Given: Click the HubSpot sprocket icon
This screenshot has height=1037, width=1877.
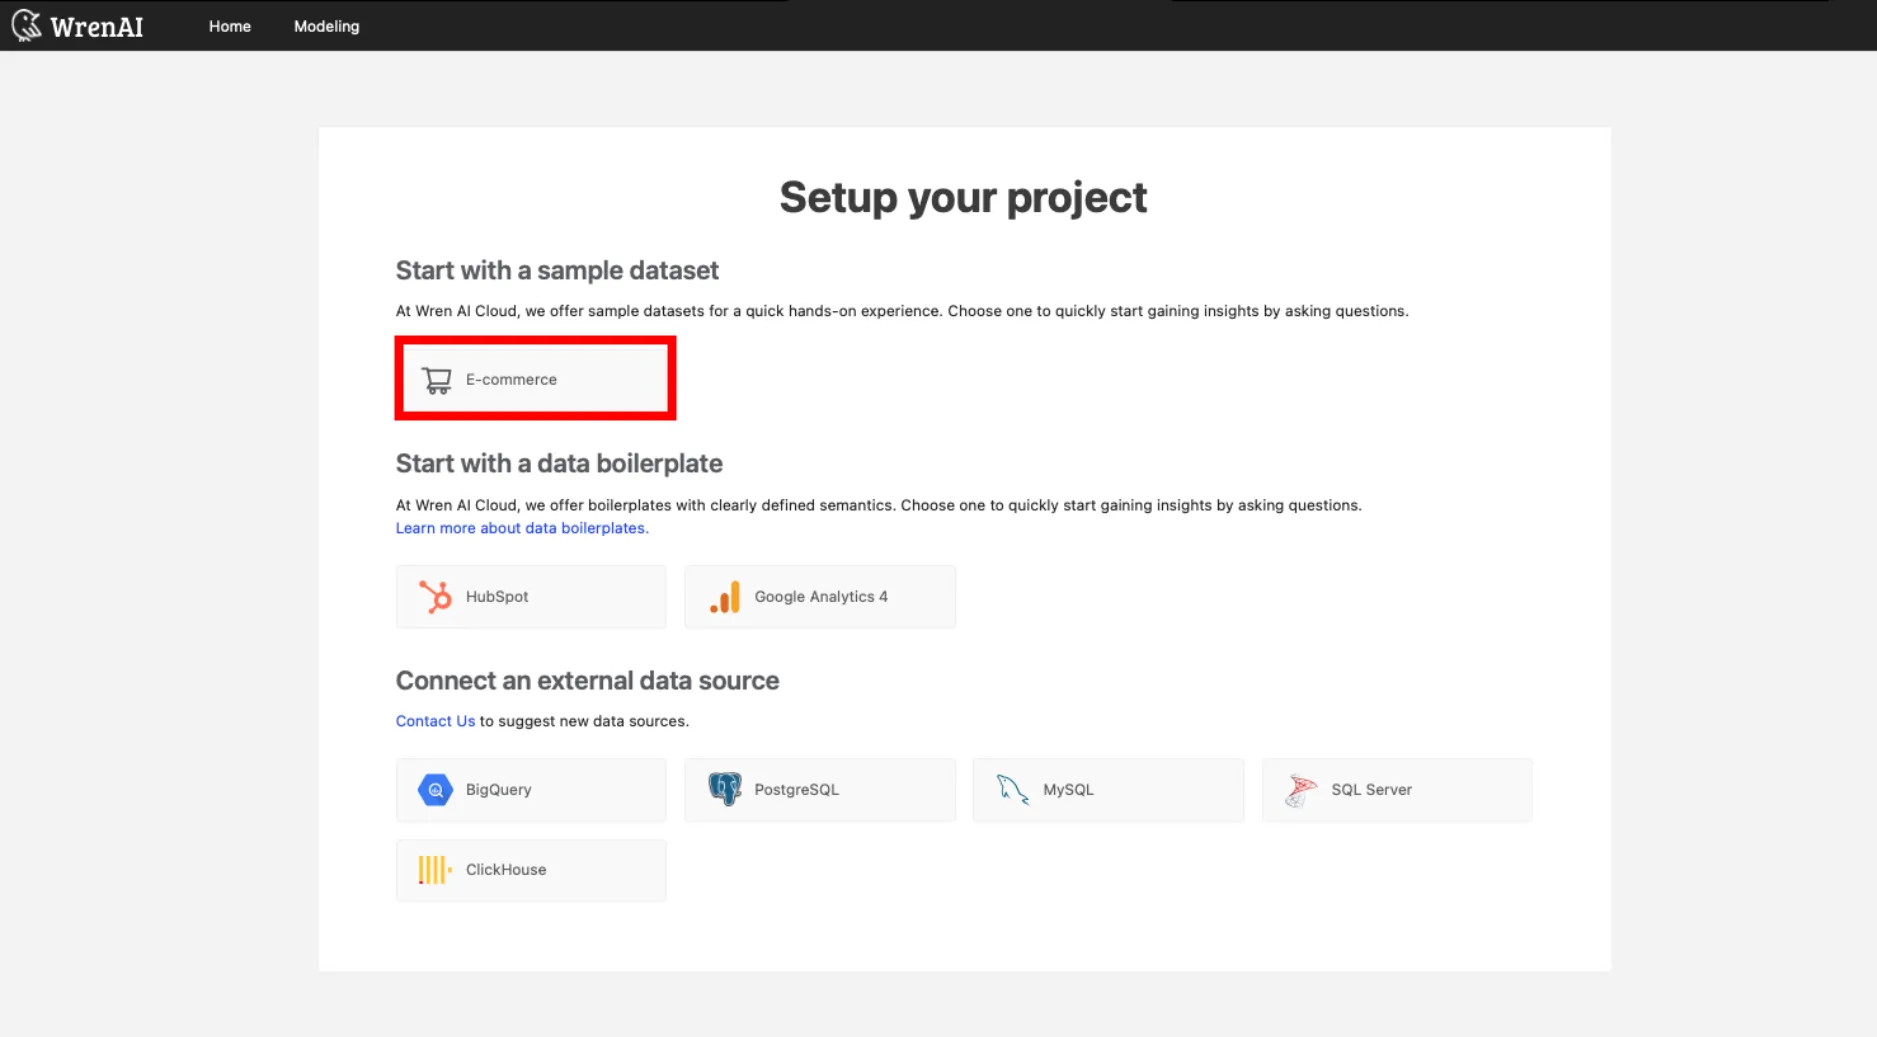Looking at the screenshot, I should pyautogui.click(x=435, y=597).
